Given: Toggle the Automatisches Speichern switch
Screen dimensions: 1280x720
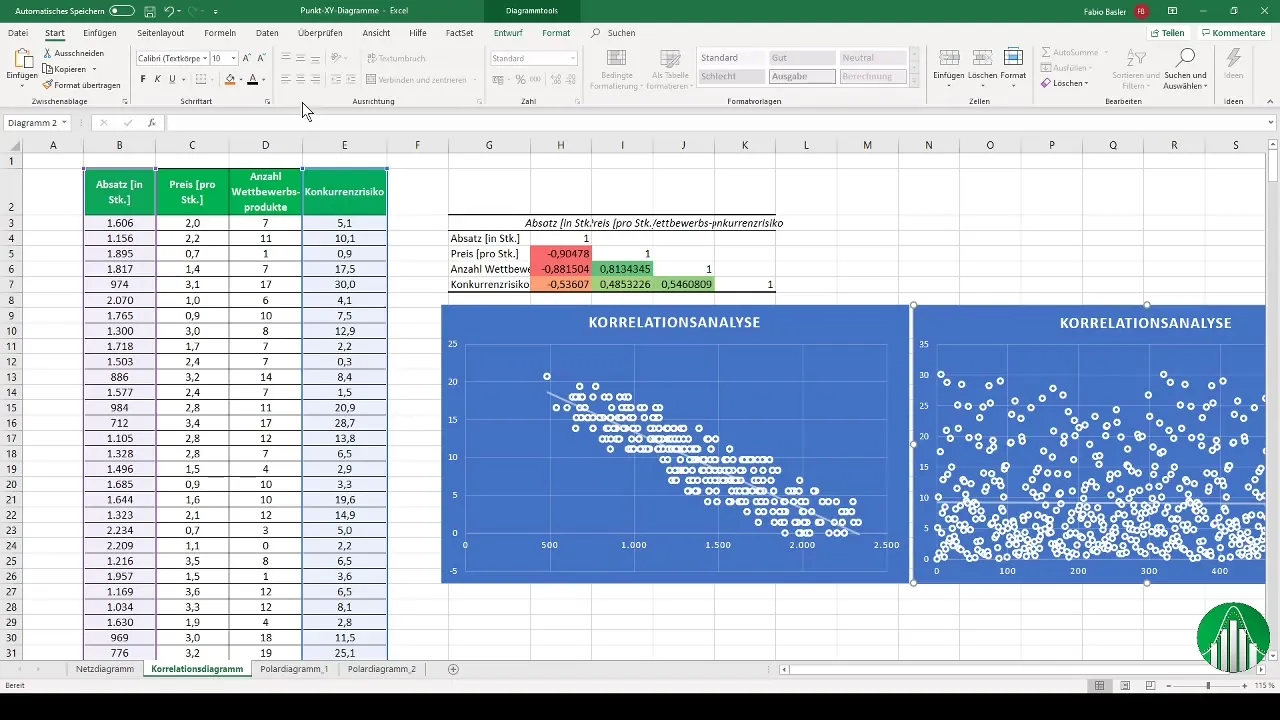Looking at the screenshot, I should point(121,11).
